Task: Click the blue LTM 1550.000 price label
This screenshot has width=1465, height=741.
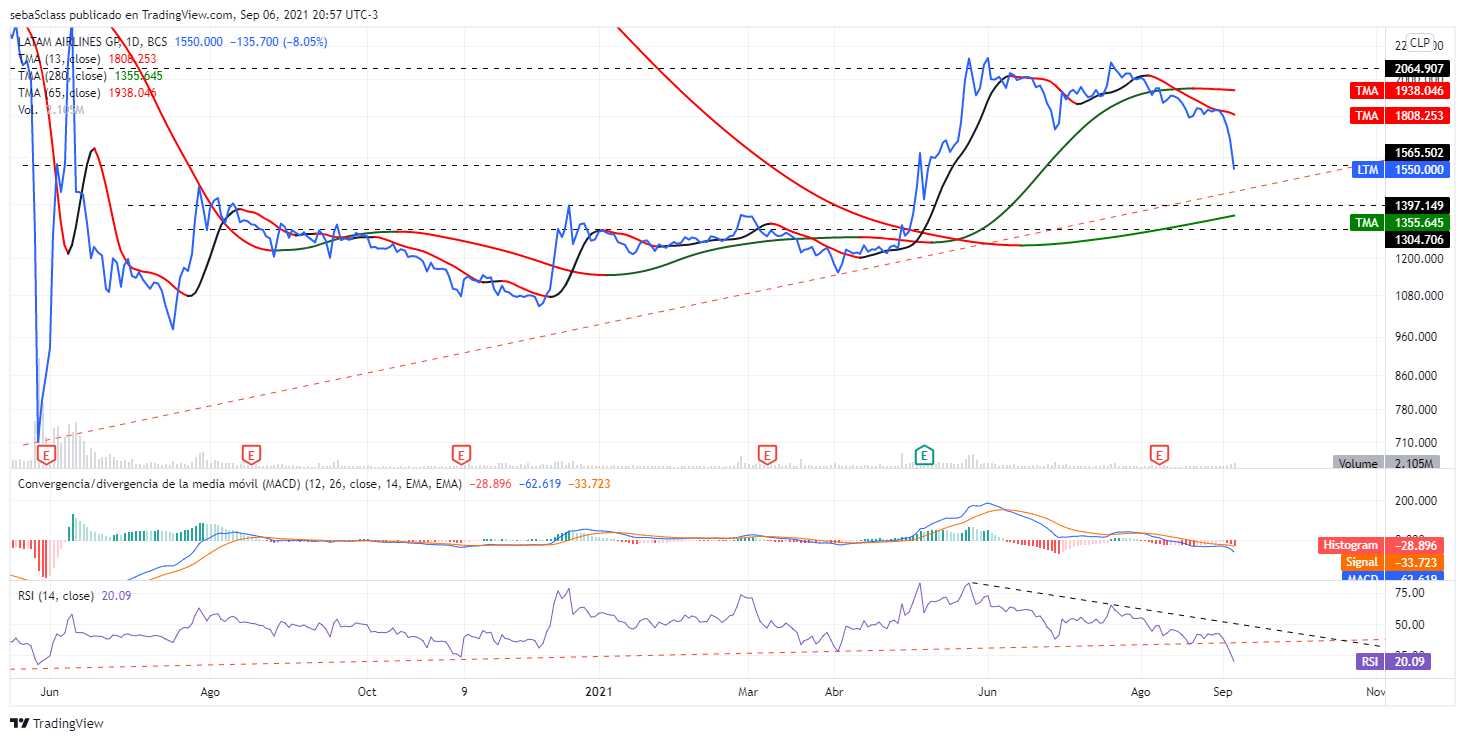Action: (1401, 170)
